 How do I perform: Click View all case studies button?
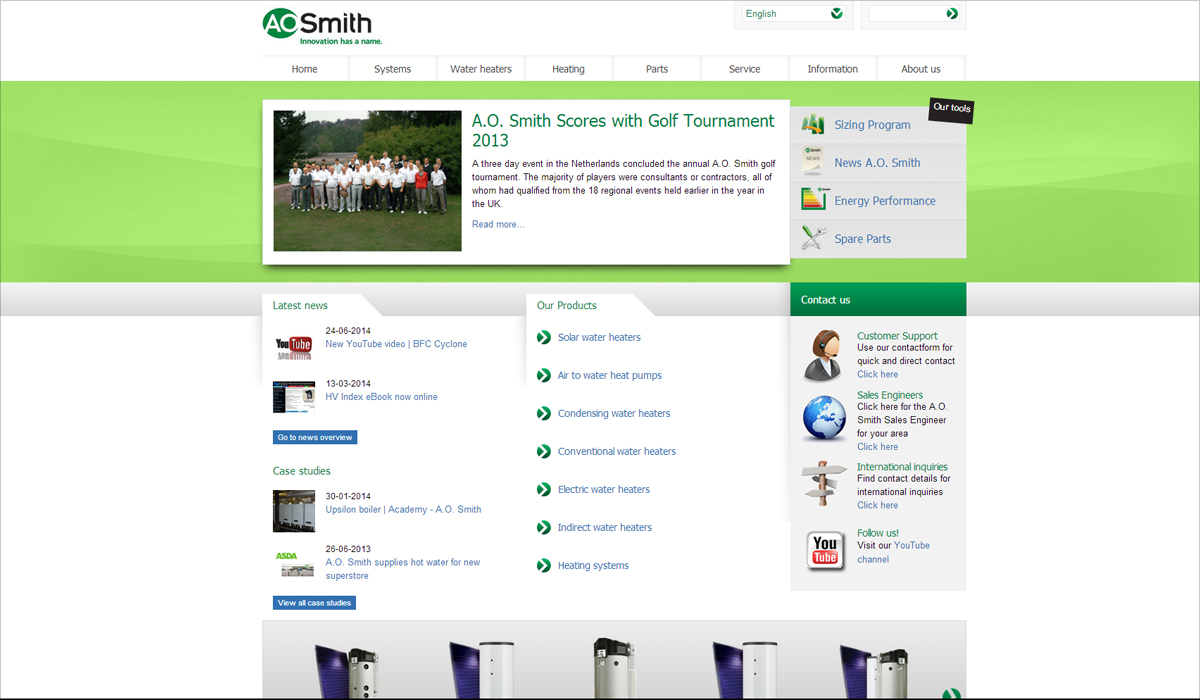coord(315,603)
